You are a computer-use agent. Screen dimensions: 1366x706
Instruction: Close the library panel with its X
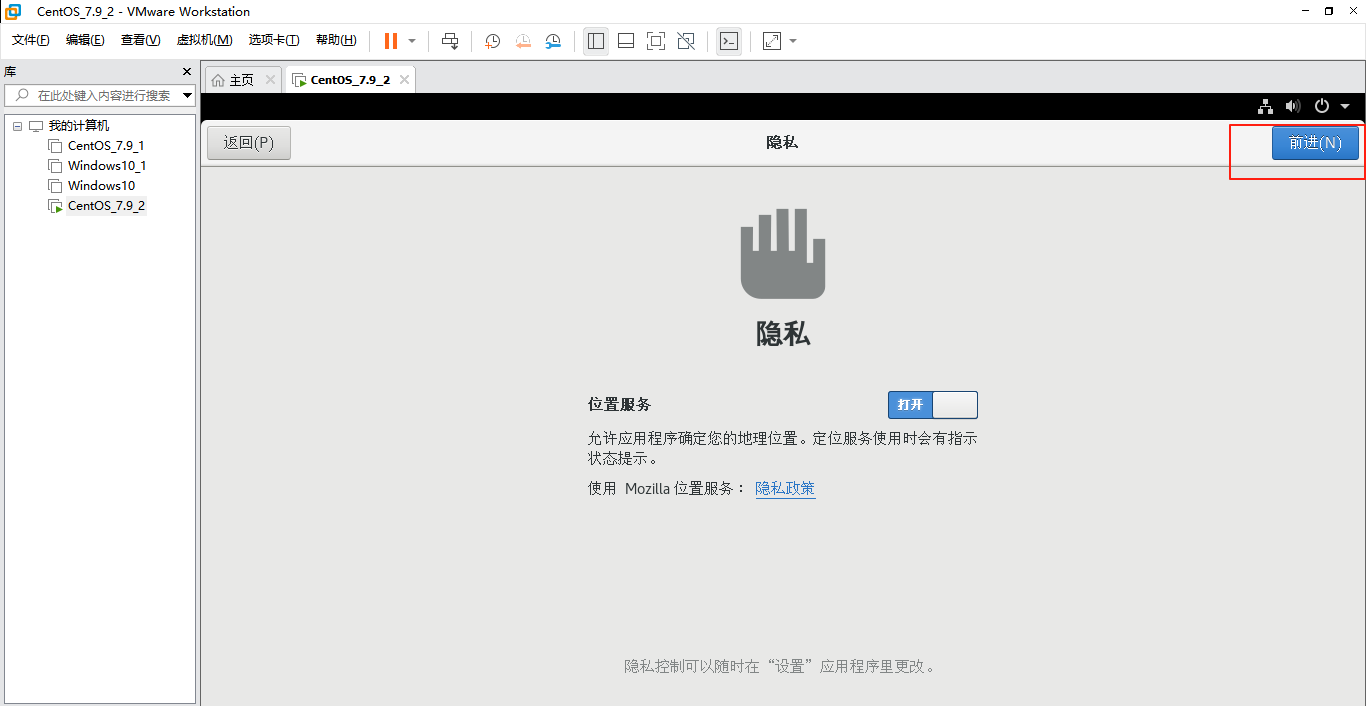[x=186, y=72]
